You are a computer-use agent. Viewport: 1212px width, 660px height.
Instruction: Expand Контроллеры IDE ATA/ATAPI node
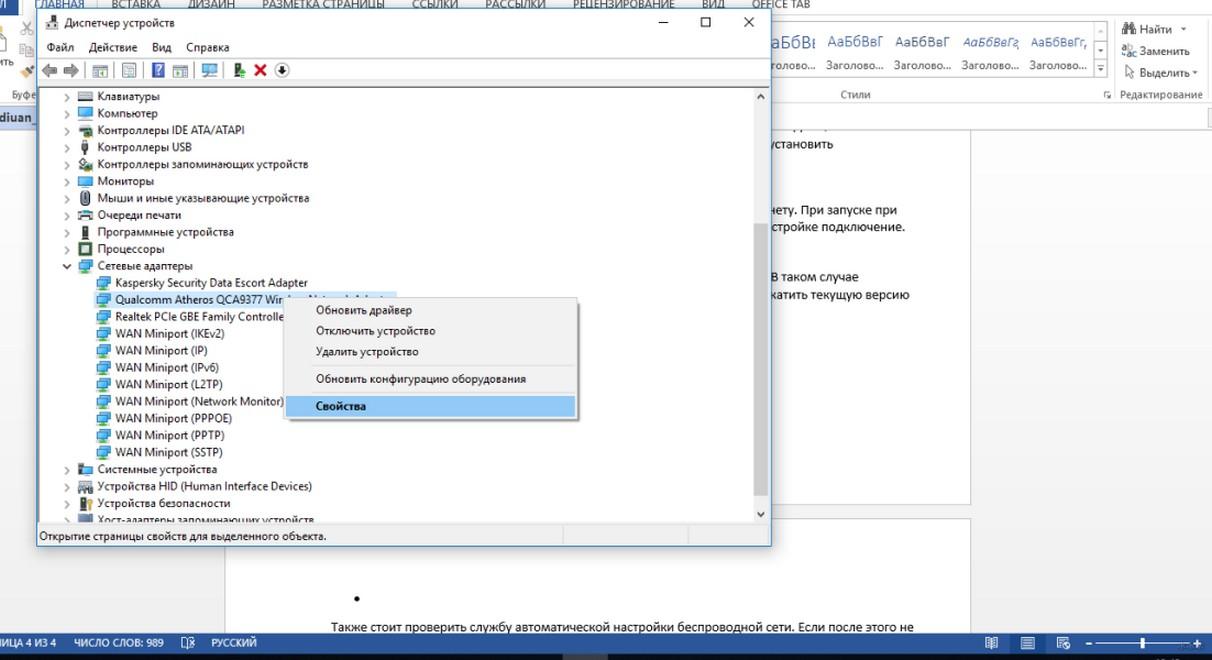67,131
